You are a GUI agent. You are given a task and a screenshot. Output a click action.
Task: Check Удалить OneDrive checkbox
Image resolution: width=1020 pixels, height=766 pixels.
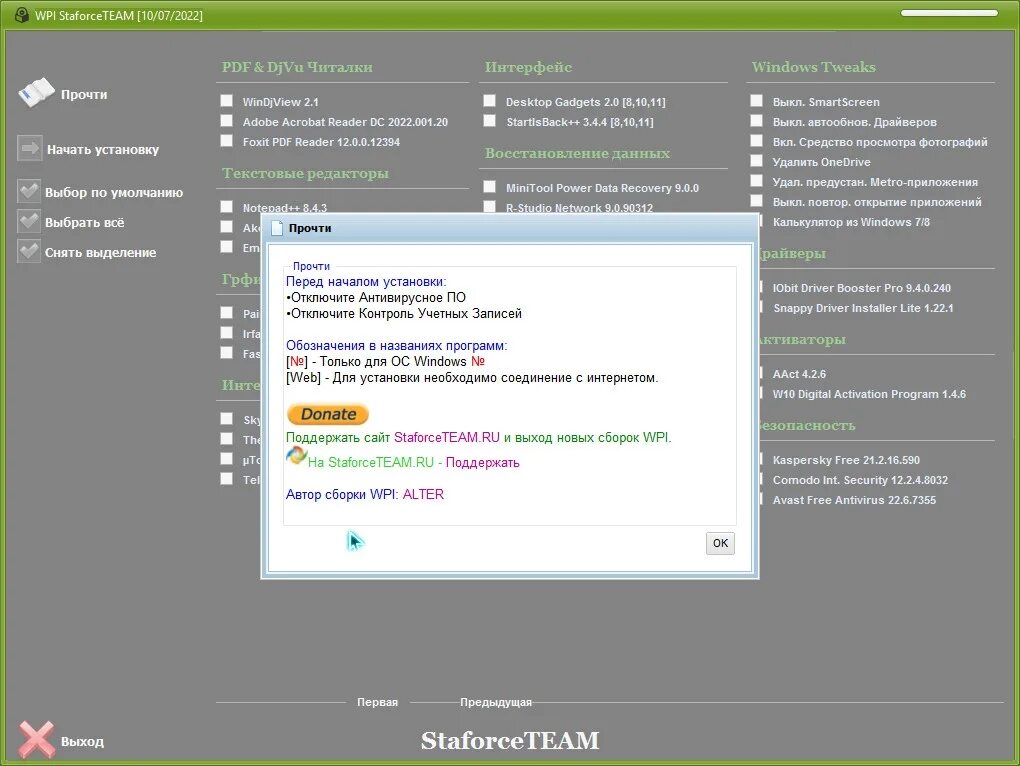(757, 161)
